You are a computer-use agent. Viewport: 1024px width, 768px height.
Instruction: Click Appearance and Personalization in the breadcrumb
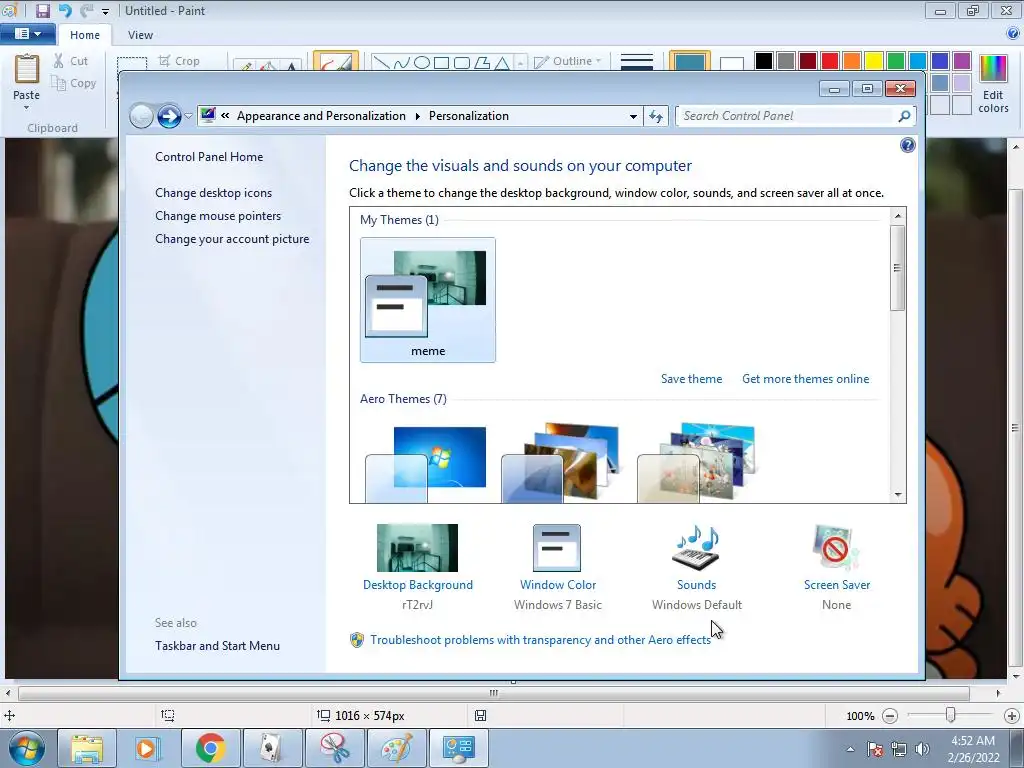tap(321, 116)
